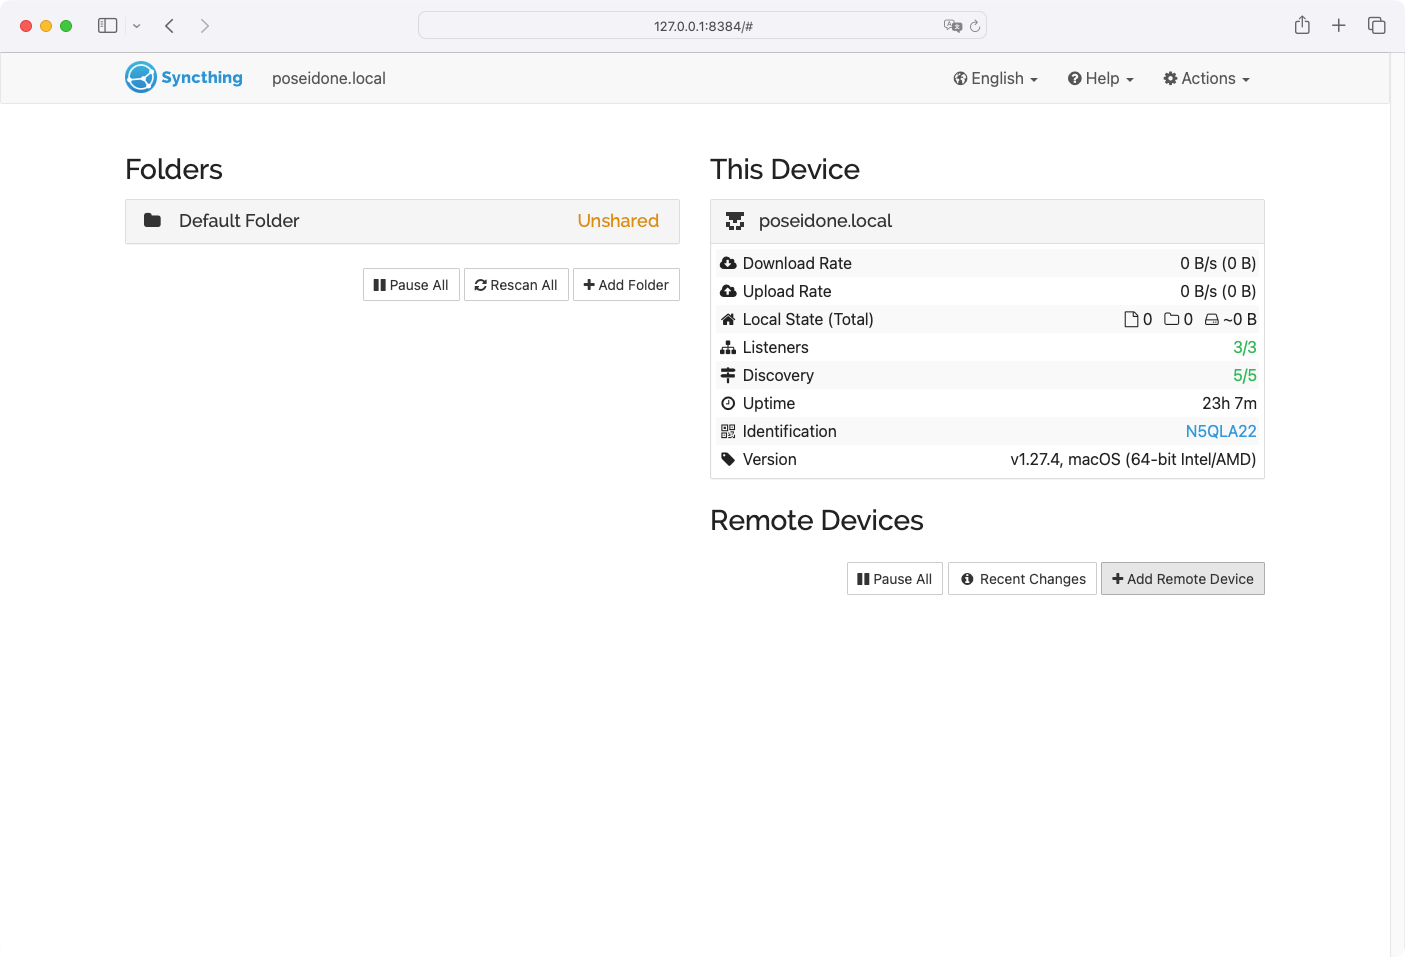Click the Syncthing logo icon
1405x957 pixels.
pyautogui.click(x=141, y=77)
